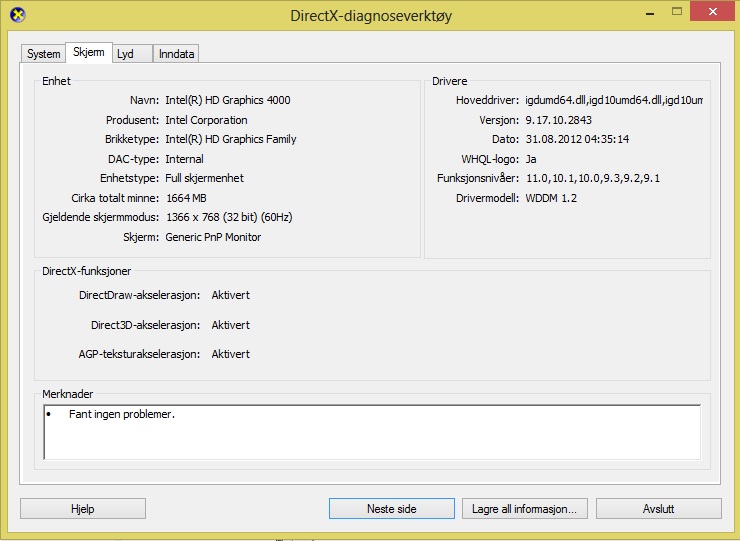This screenshot has height=541, width=740.
Task: Click the Hjelp button
Action: pyautogui.click(x=83, y=508)
